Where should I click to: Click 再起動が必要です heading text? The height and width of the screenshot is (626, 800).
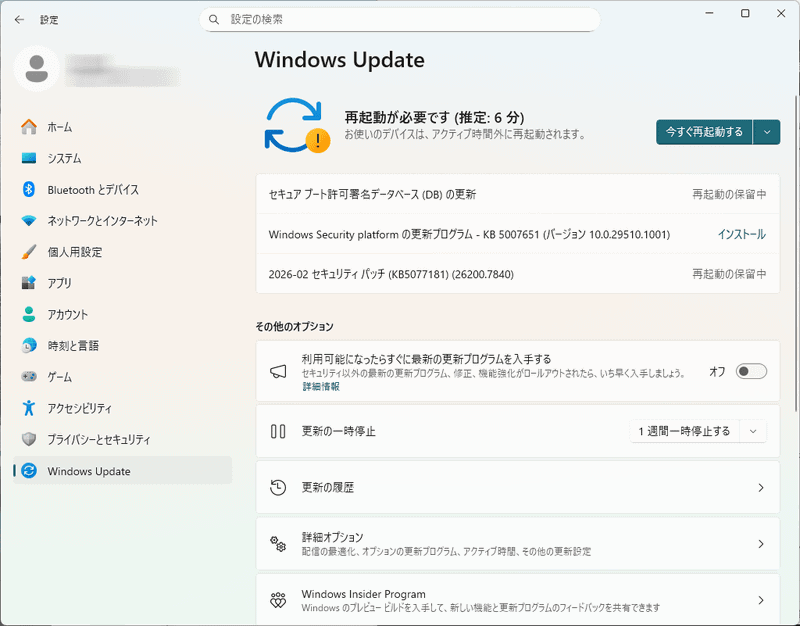pyautogui.click(x=434, y=117)
